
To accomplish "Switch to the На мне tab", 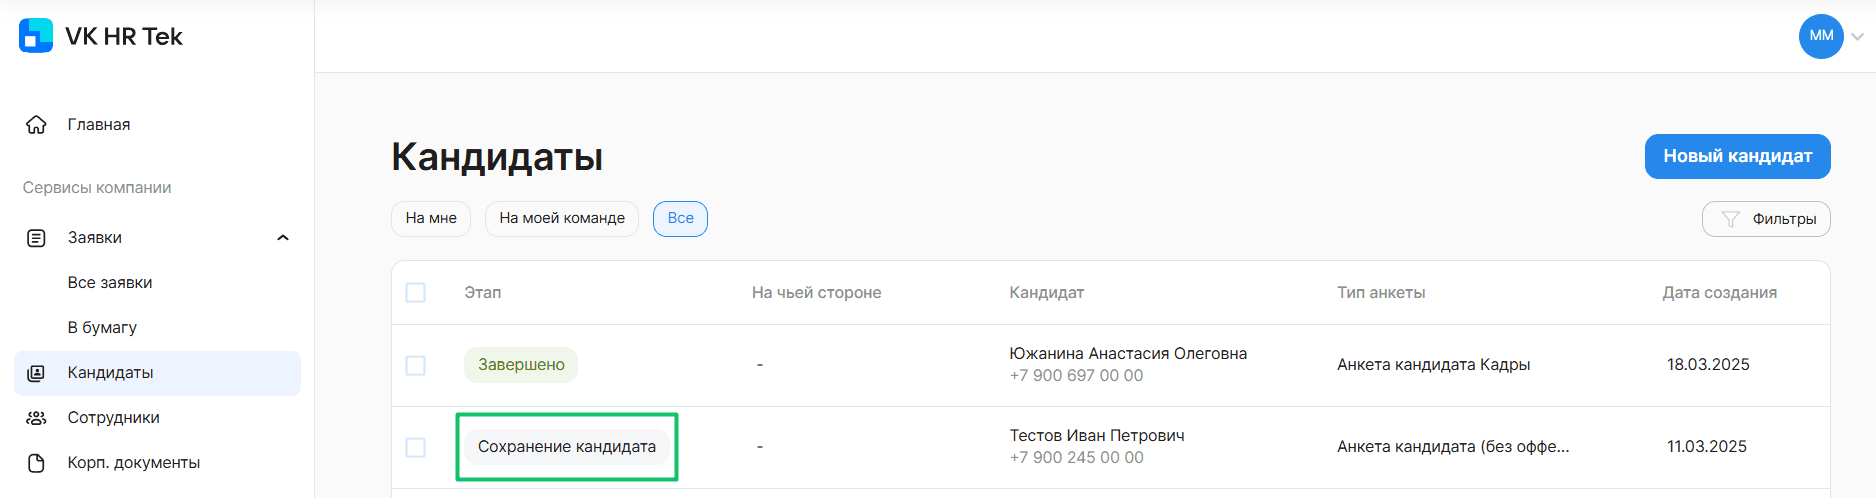I will click(x=431, y=219).
